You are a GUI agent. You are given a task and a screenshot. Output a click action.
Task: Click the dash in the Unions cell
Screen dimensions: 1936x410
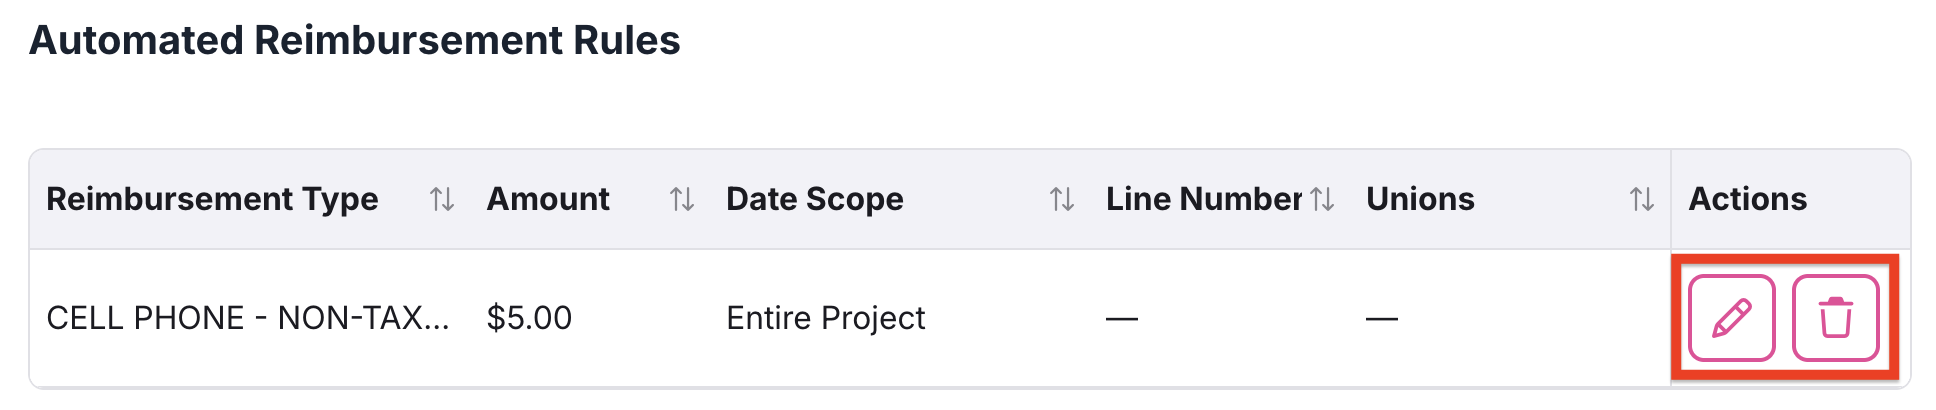[1382, 319]
